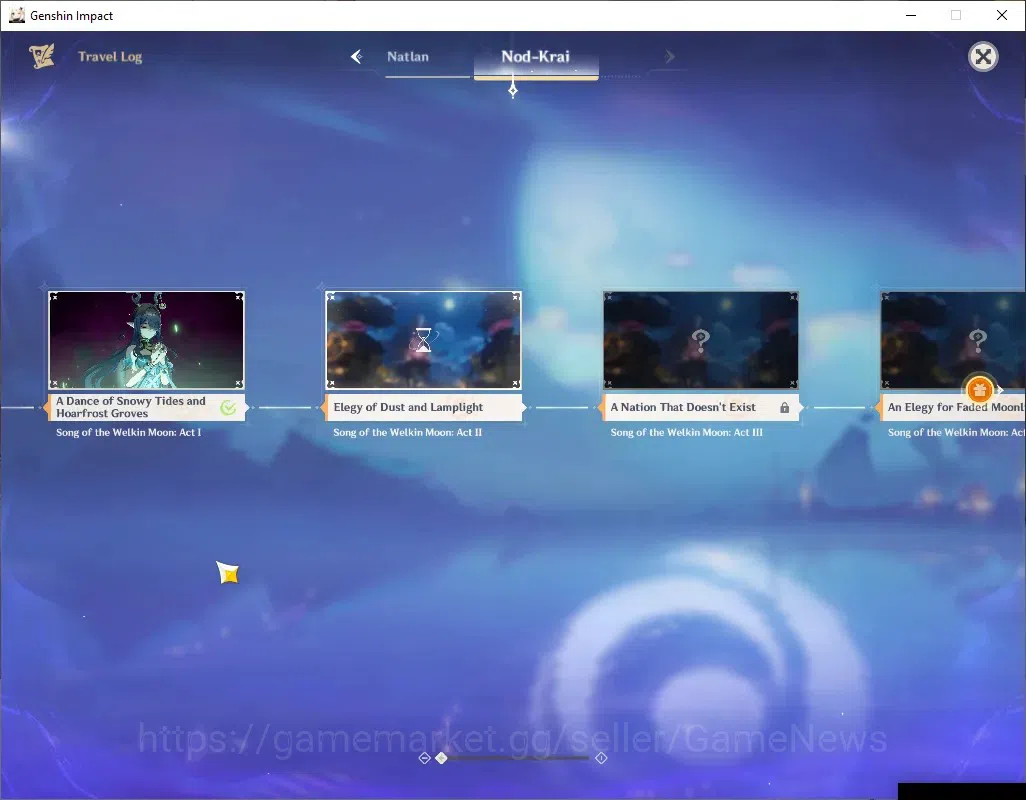Open the Act I quest thumbnail
This screenshot has height=800, width=1026.
[146, 340]
